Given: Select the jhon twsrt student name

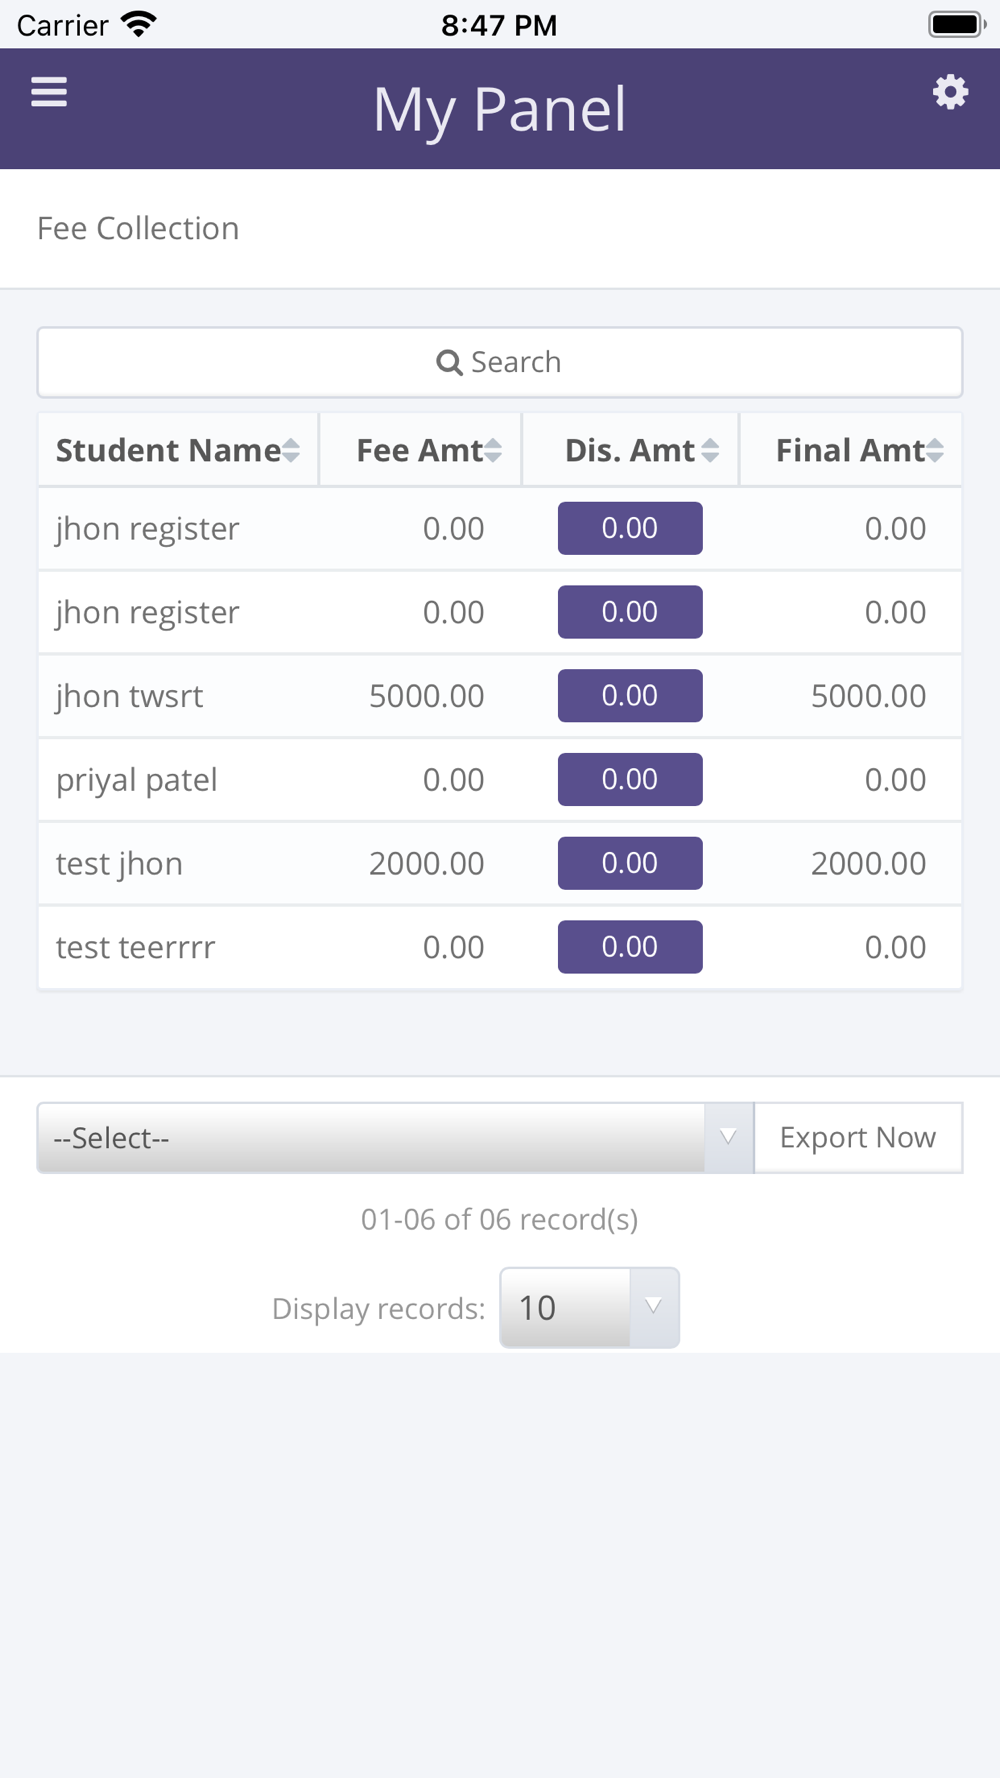Looking at the screenshot, I should pos(130,696).
